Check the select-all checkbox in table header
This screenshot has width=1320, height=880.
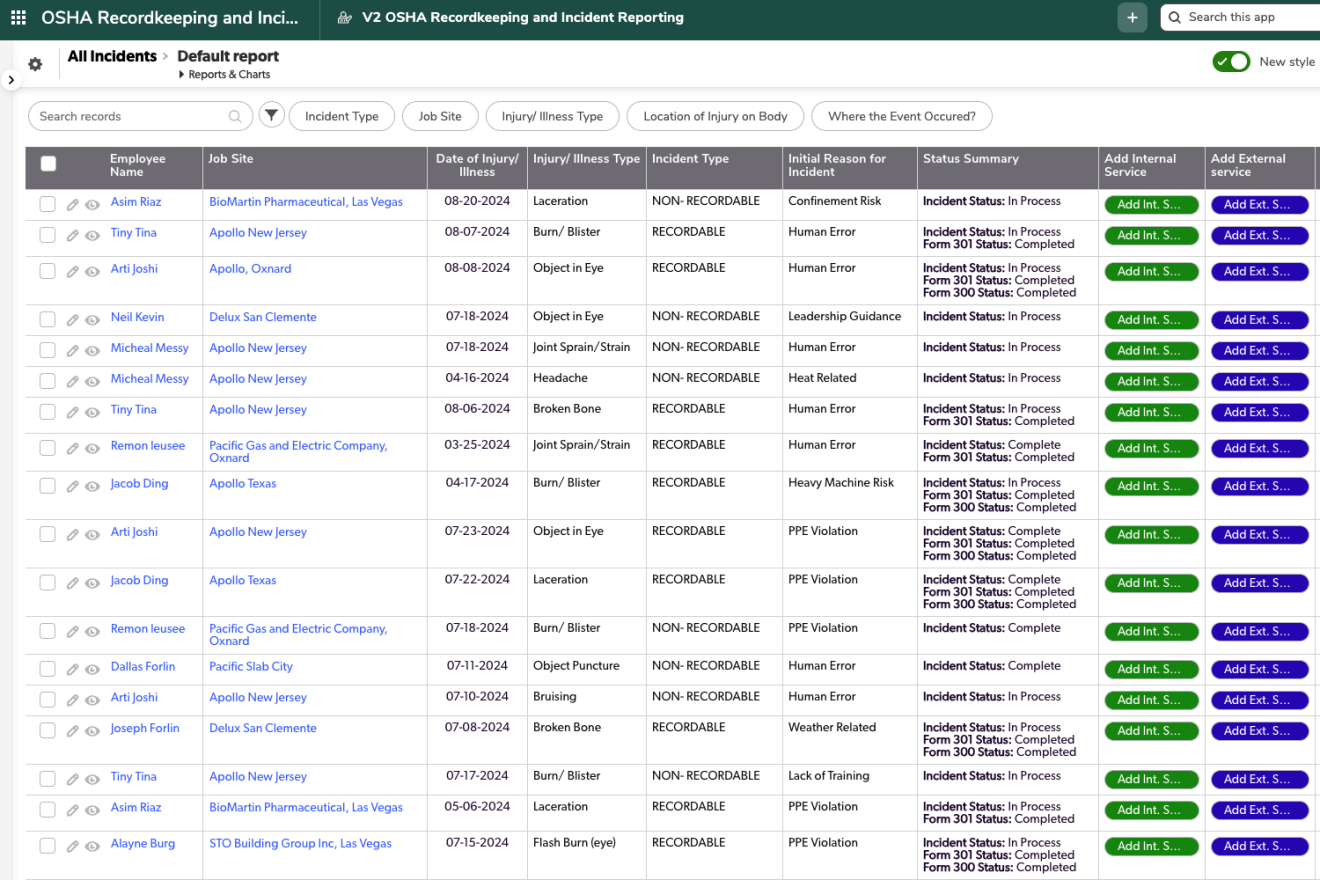[48, 164]
